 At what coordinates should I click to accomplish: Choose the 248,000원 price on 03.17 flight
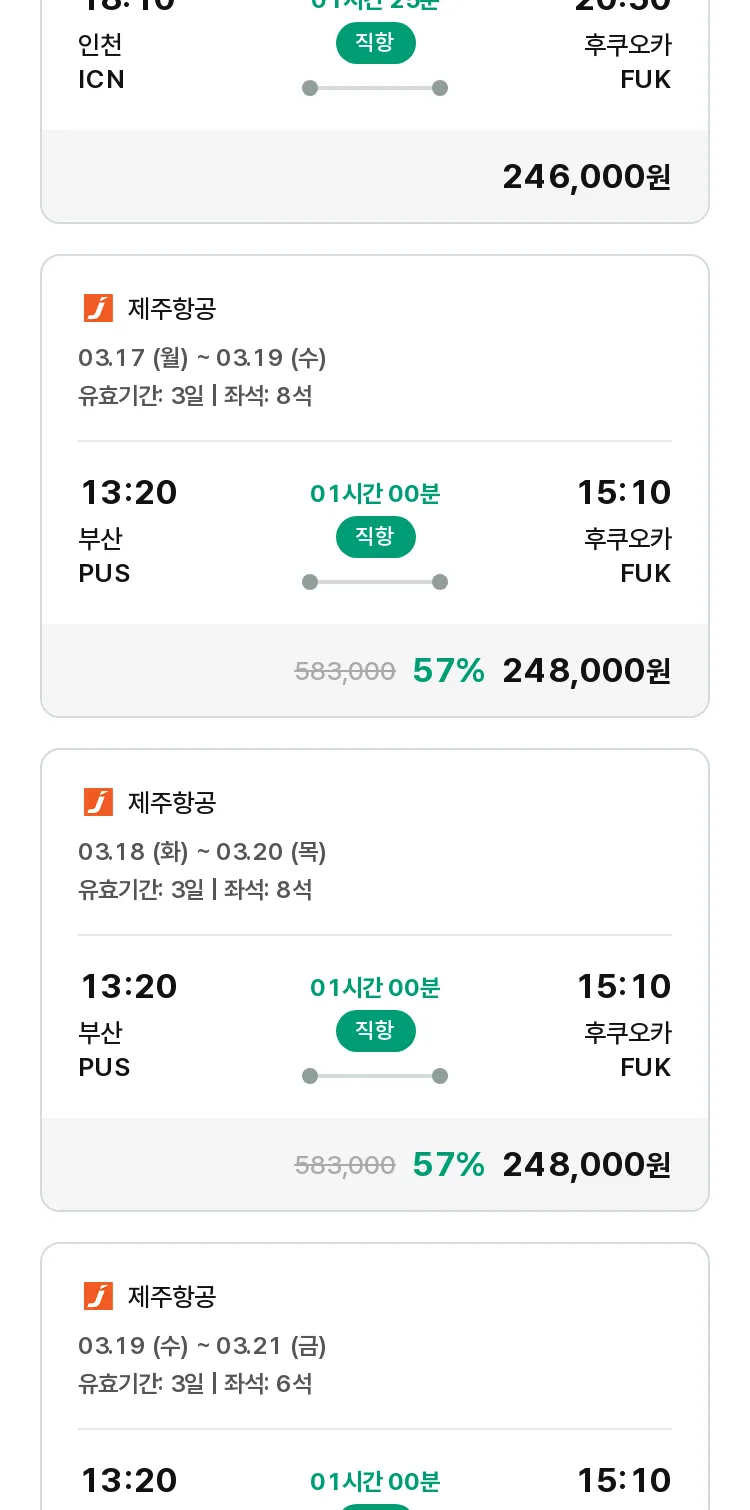pyautogui.click(x=586, y=671)
